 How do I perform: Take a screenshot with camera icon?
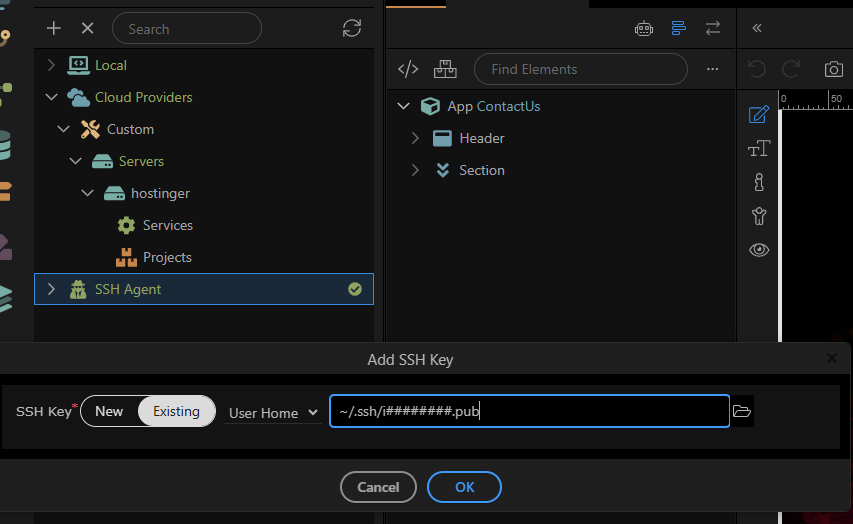pos(833,69)
